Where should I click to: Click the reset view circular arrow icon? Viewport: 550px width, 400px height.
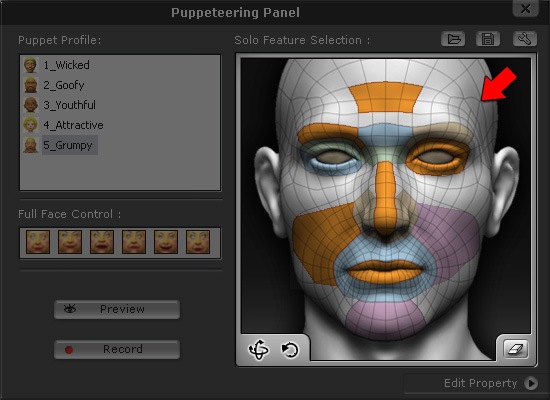[290, 350]
